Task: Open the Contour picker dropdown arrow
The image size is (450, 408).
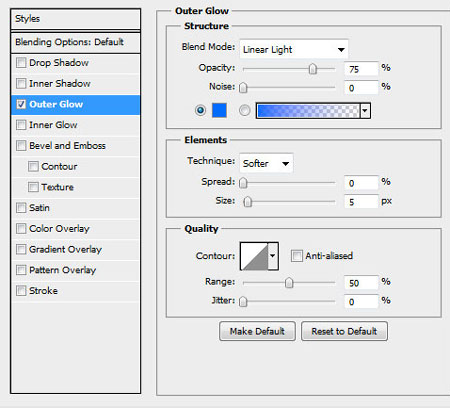Action: (273, 256)
